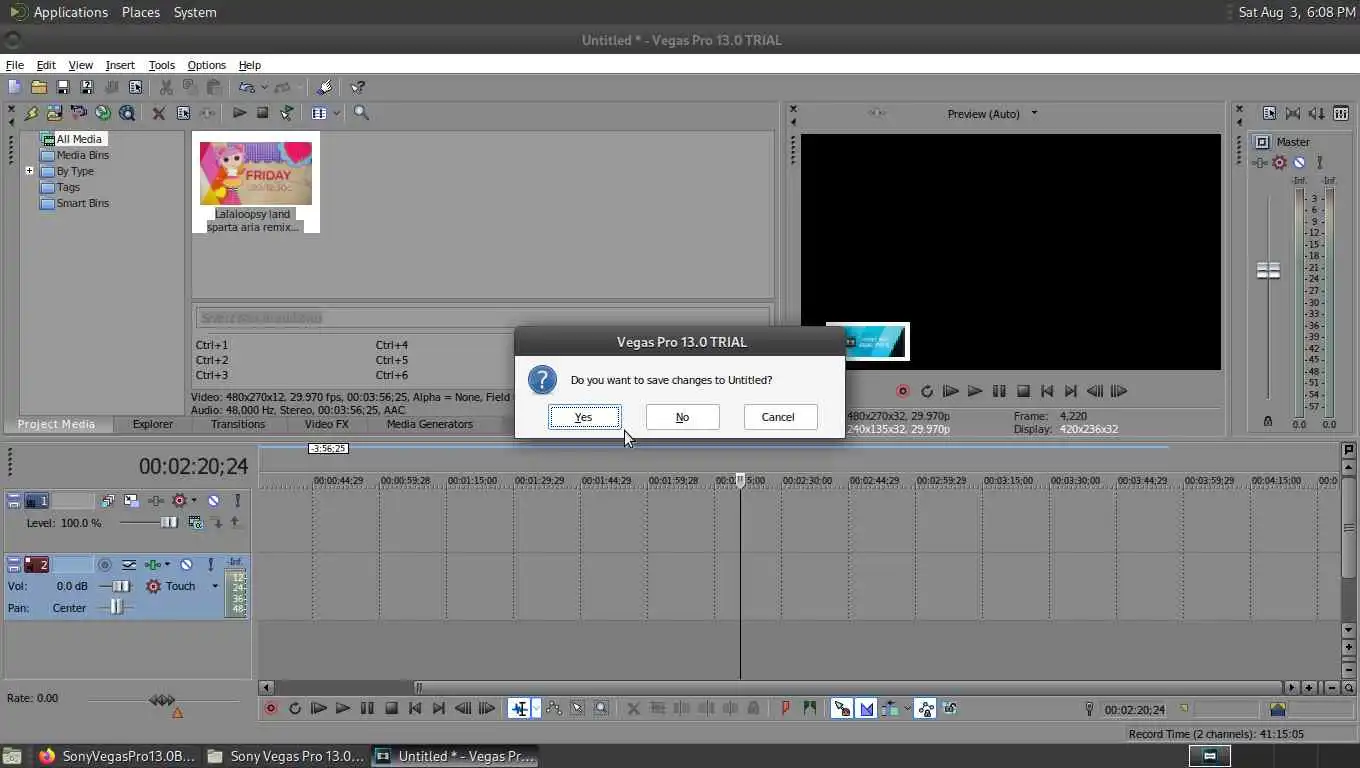Start media preview in Project Media toolbar
1360x768 pixels.
[x=239, y=113]
